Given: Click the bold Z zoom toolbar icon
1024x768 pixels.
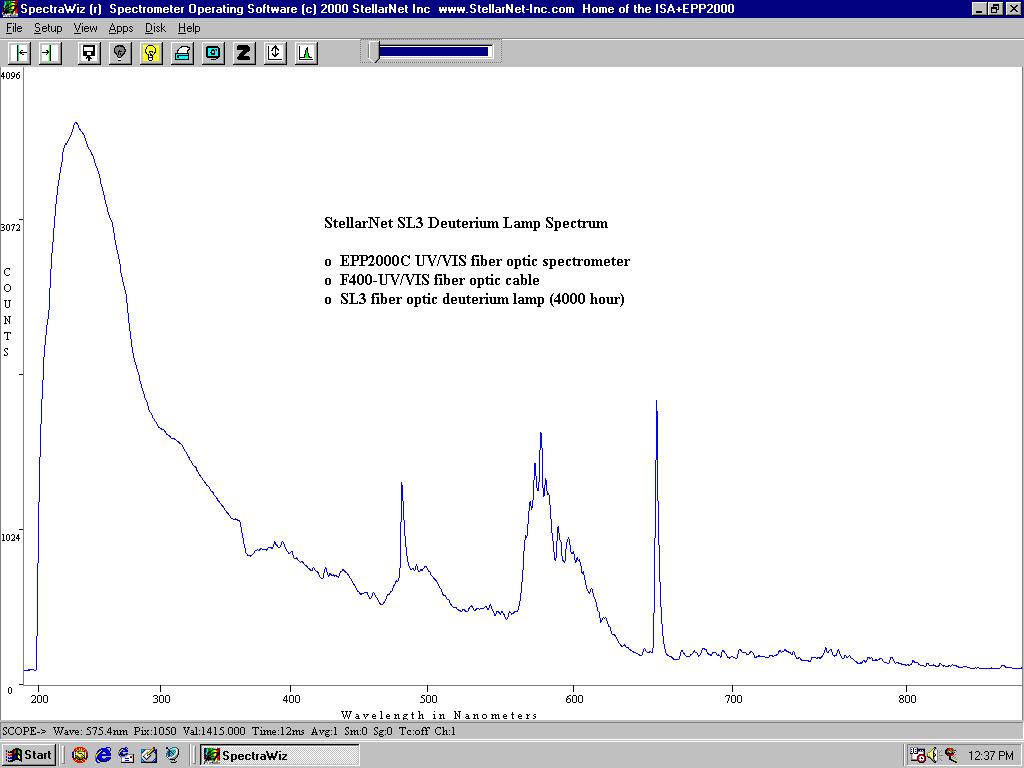Looking at the screenshot, I should click(244, 53).
